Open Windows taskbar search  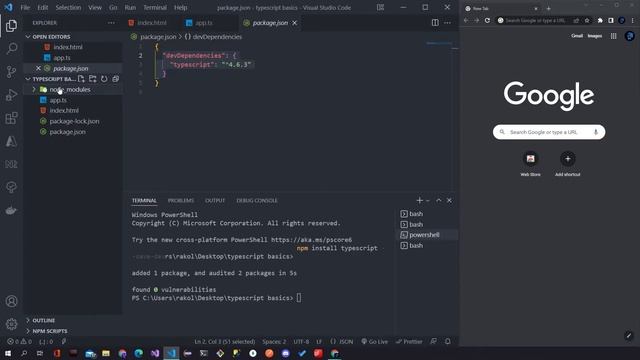point(24,353)
